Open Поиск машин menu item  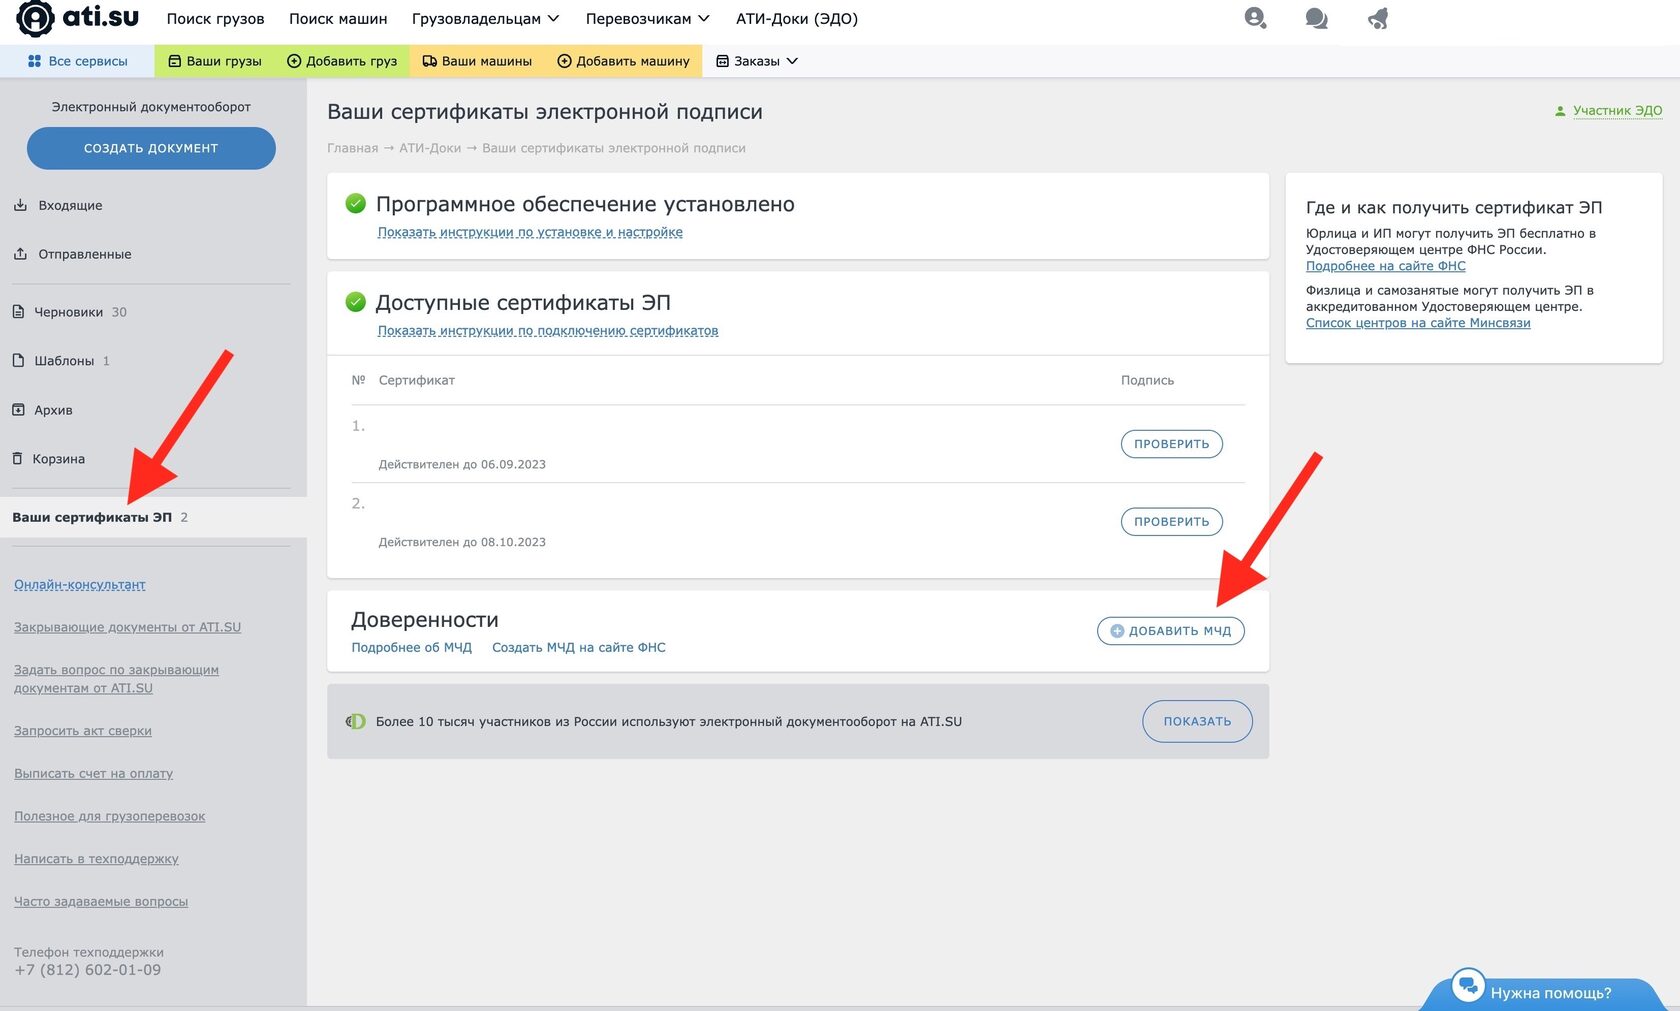[x=338, y=19]
